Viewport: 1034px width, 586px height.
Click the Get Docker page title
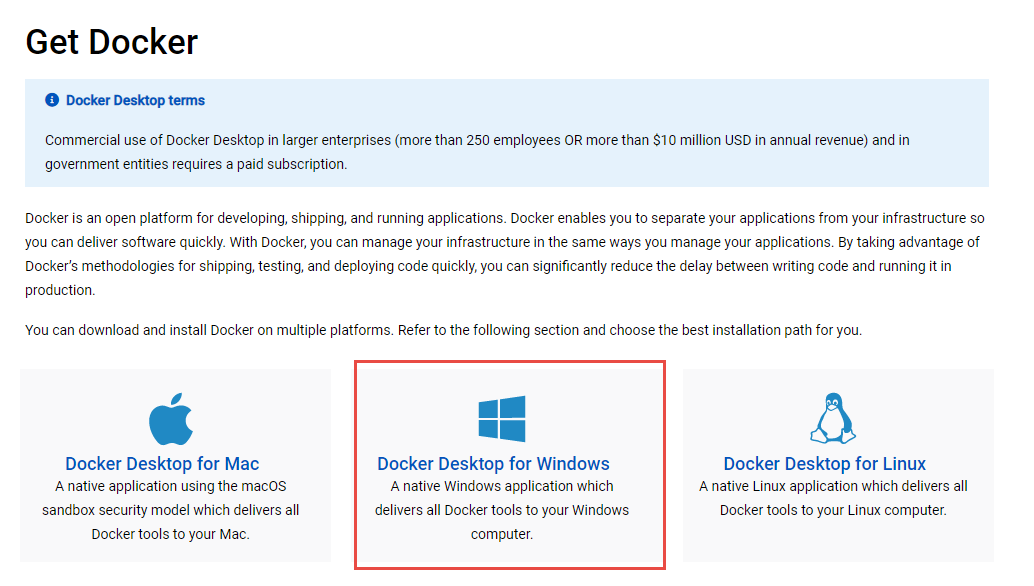pyautogui.click(x=111, y=42)
